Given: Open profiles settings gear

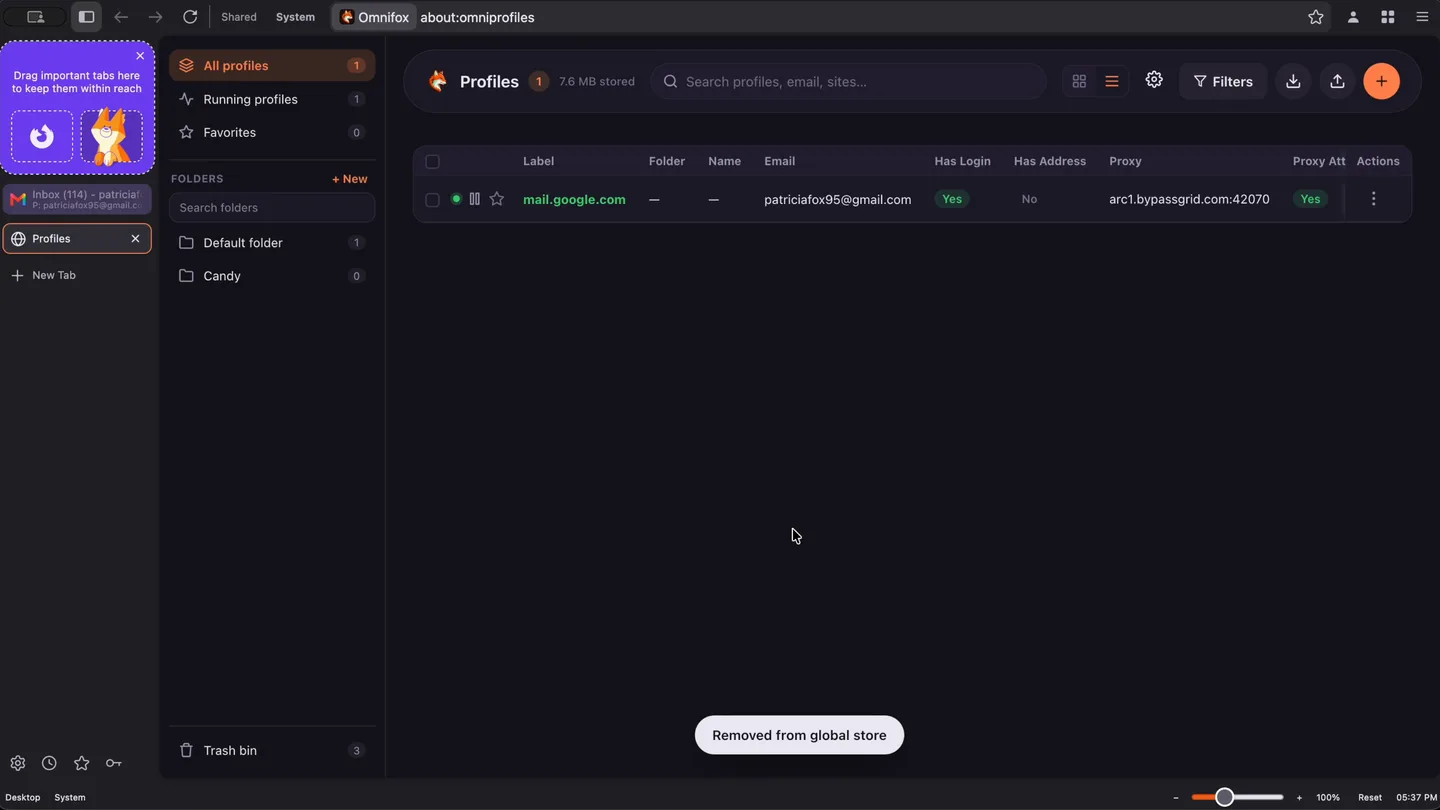Looking at the screenshot, I should (1154, 80).
